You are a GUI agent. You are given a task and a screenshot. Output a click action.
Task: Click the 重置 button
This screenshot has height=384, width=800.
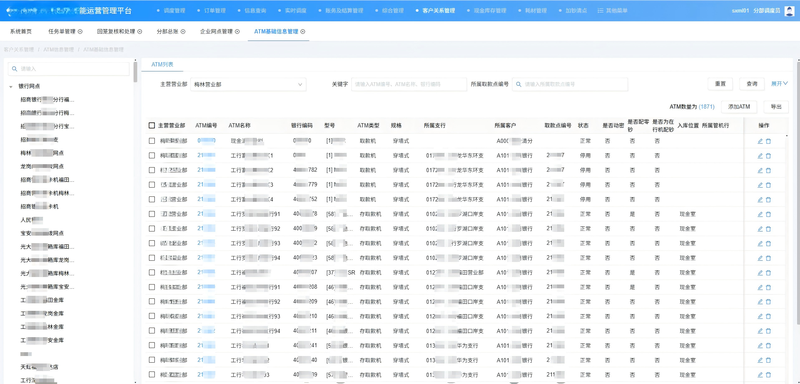(x=720, y=84)
